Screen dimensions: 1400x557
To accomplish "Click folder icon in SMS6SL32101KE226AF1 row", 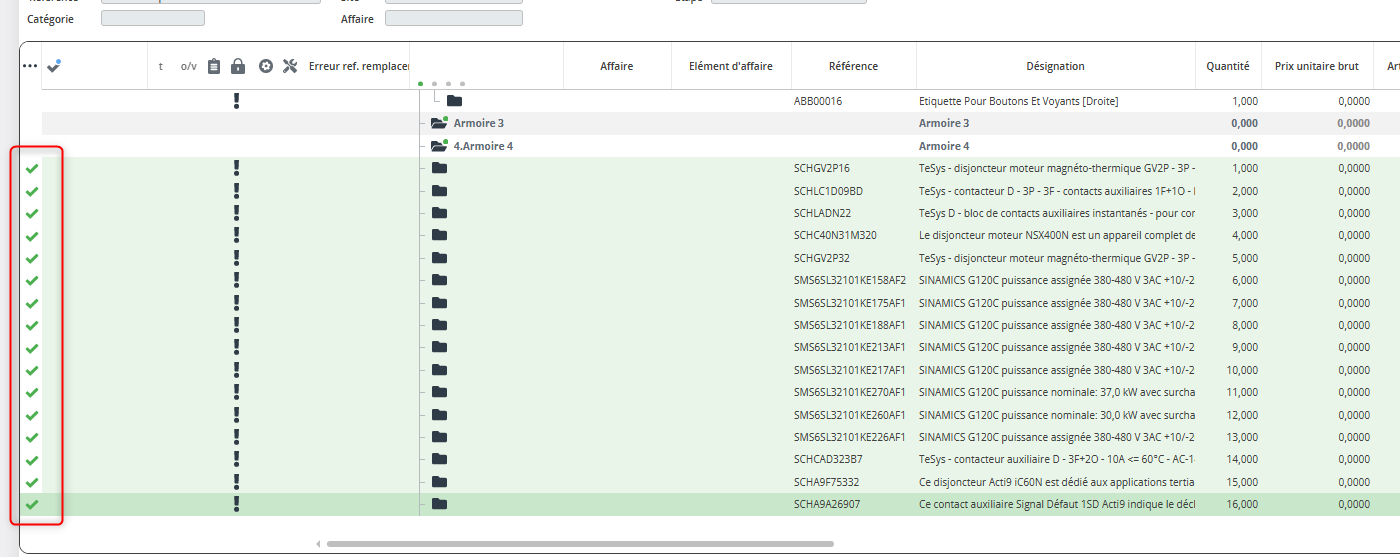I will click(x=439, y=437).
